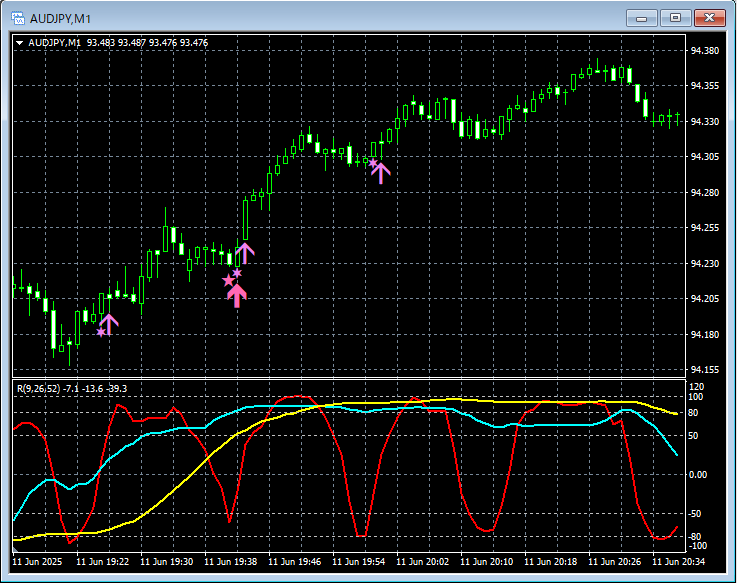Click the 11 Jun 19:38 time label

[231, 562]
